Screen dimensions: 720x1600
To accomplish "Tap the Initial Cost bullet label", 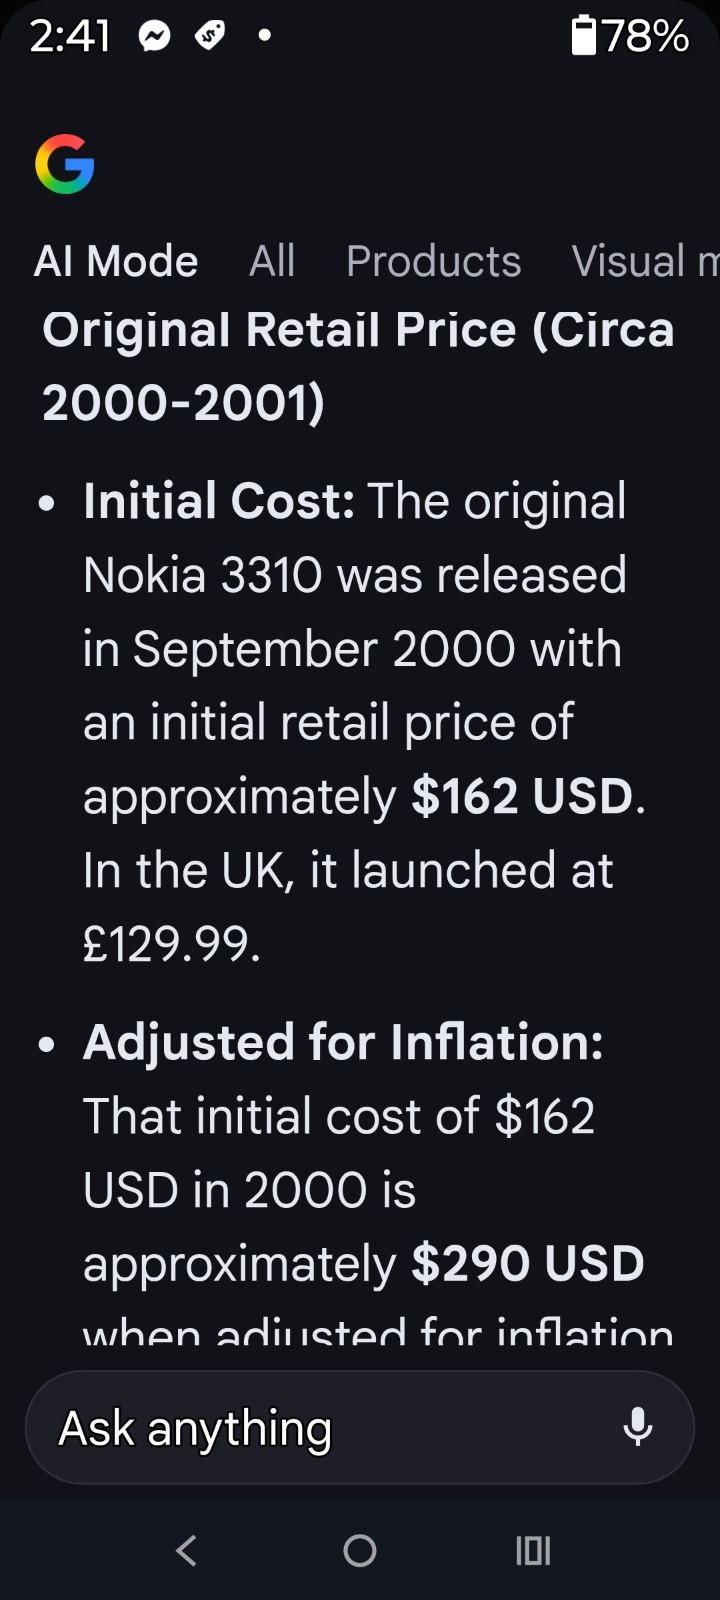I will (219, 501).
